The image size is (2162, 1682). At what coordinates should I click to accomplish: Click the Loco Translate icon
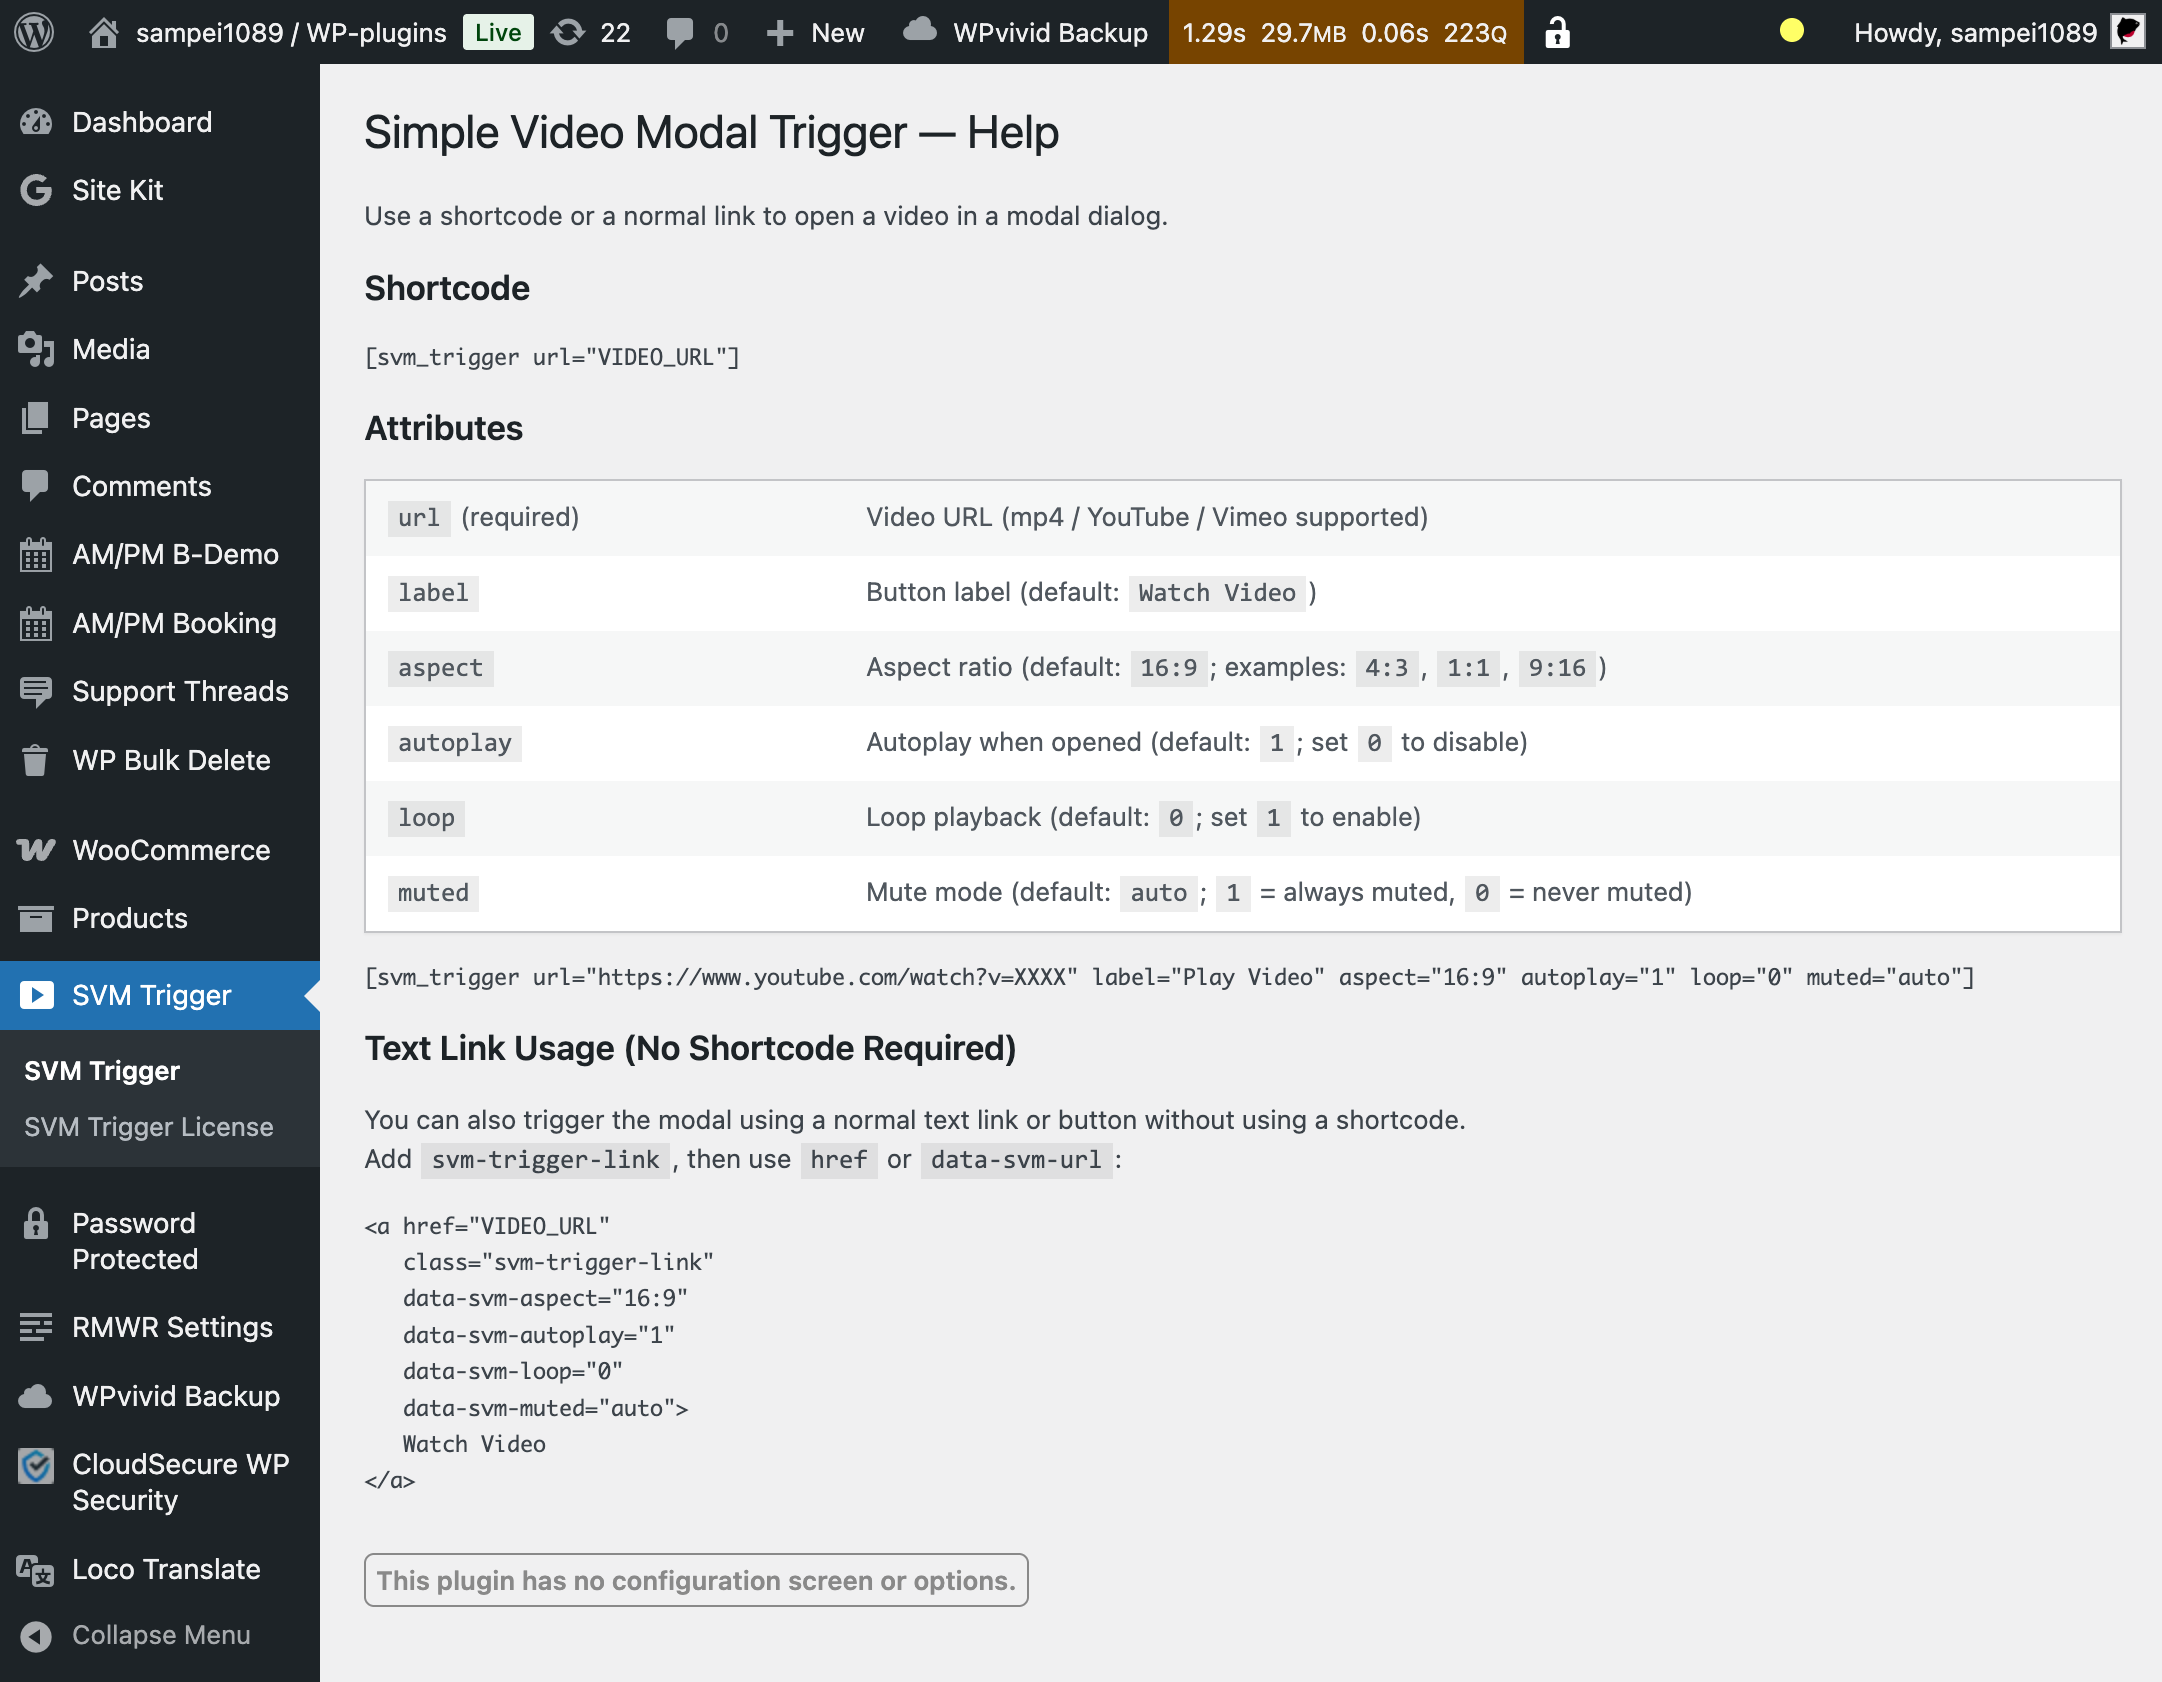pyautogui.click(x=36, y=1570)
